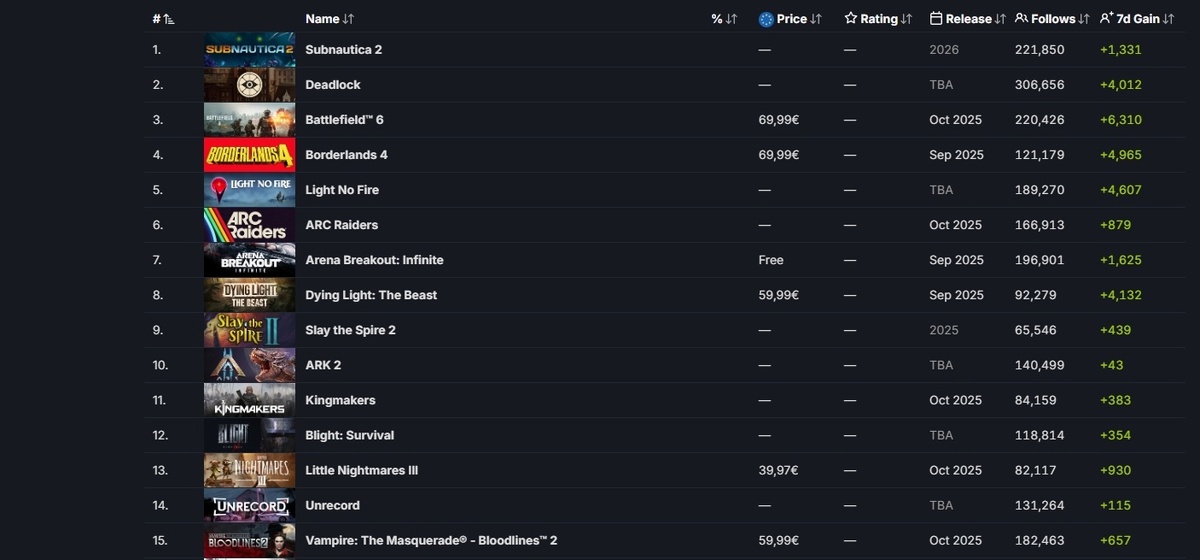The image size is (1200, 560).
Task: Open the Unrecord thumbnail
Action: (x=249, y=505)
